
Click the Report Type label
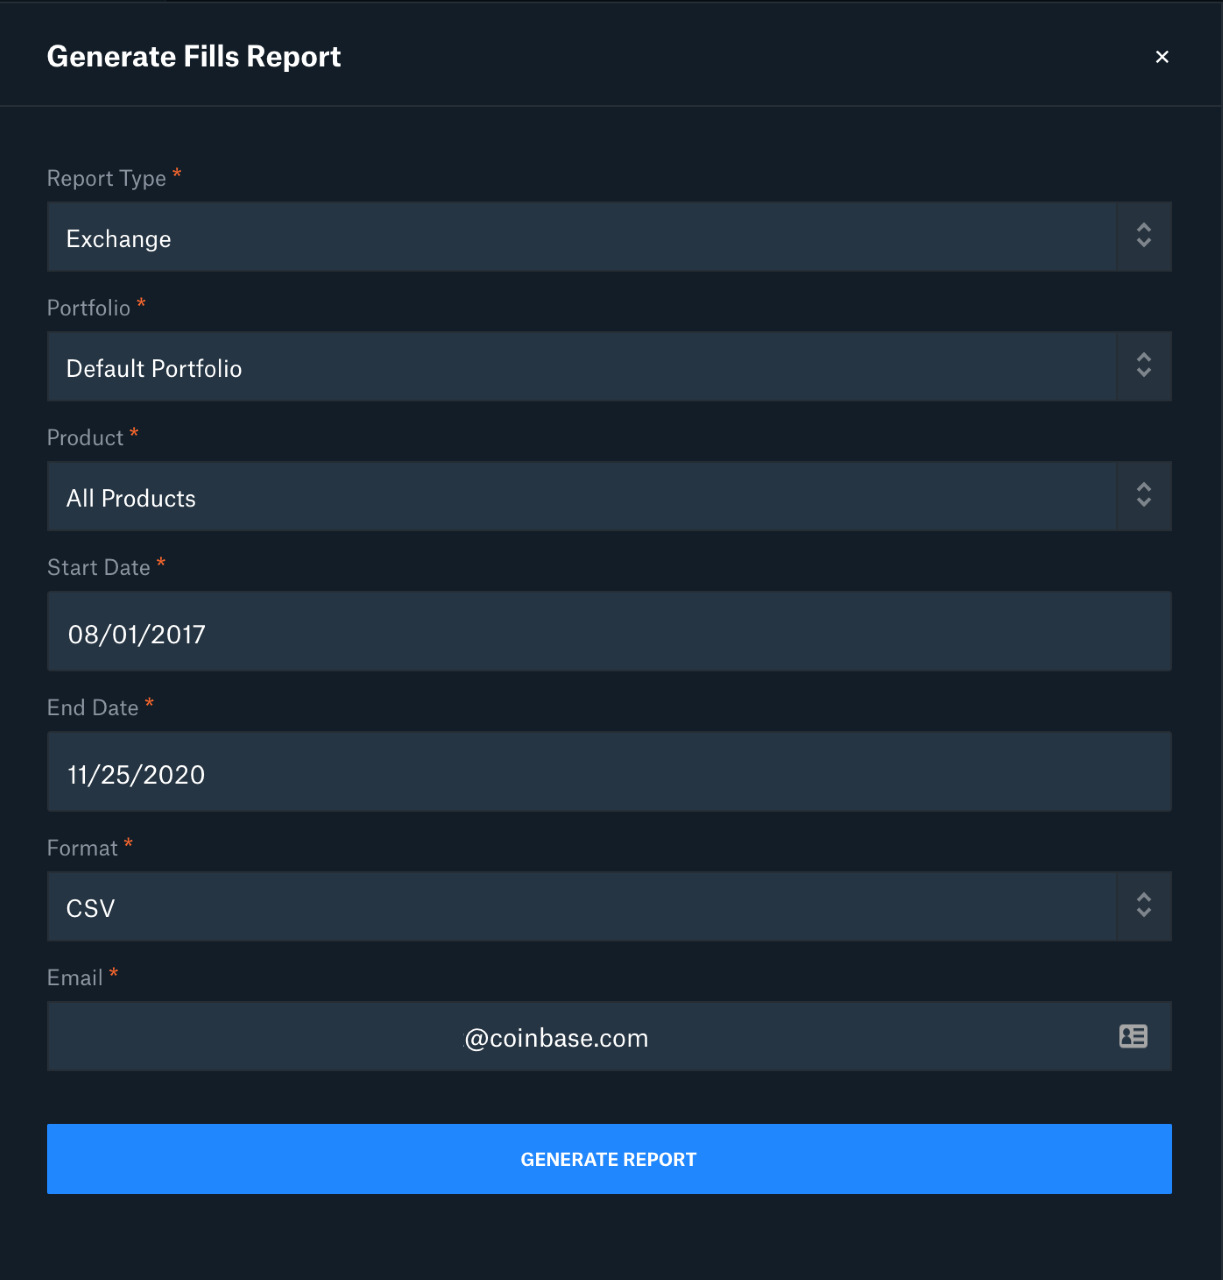(107, 178)
